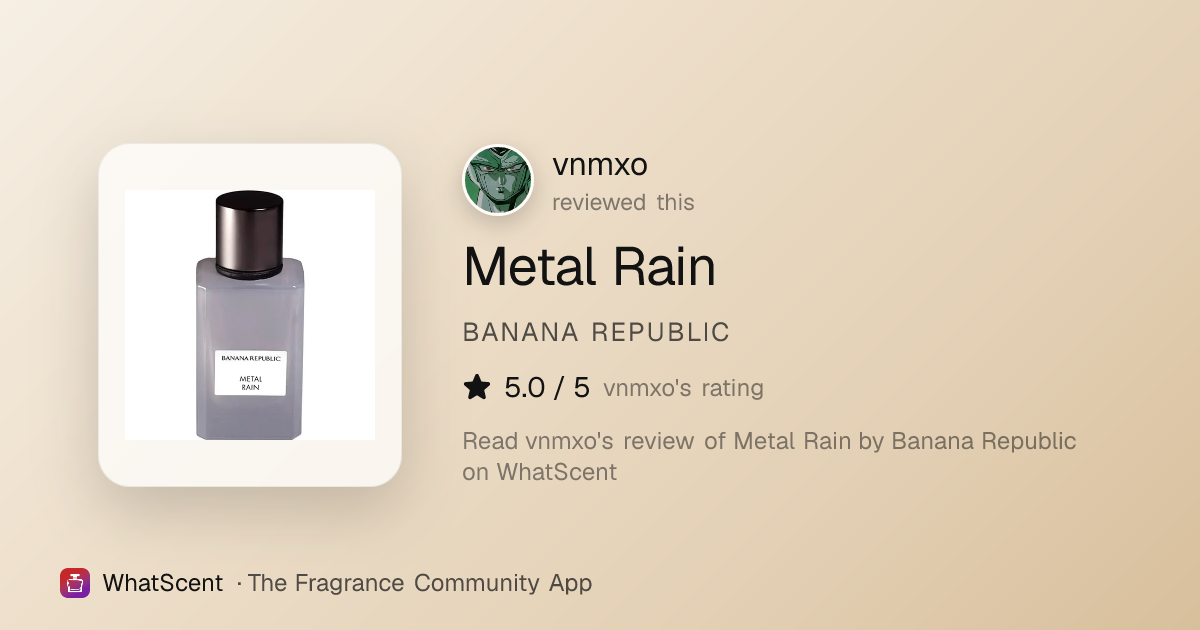Viewport: 1200px width, 630px height.
Task: Click the frosted glass bottle body
Action: point(250,348)
